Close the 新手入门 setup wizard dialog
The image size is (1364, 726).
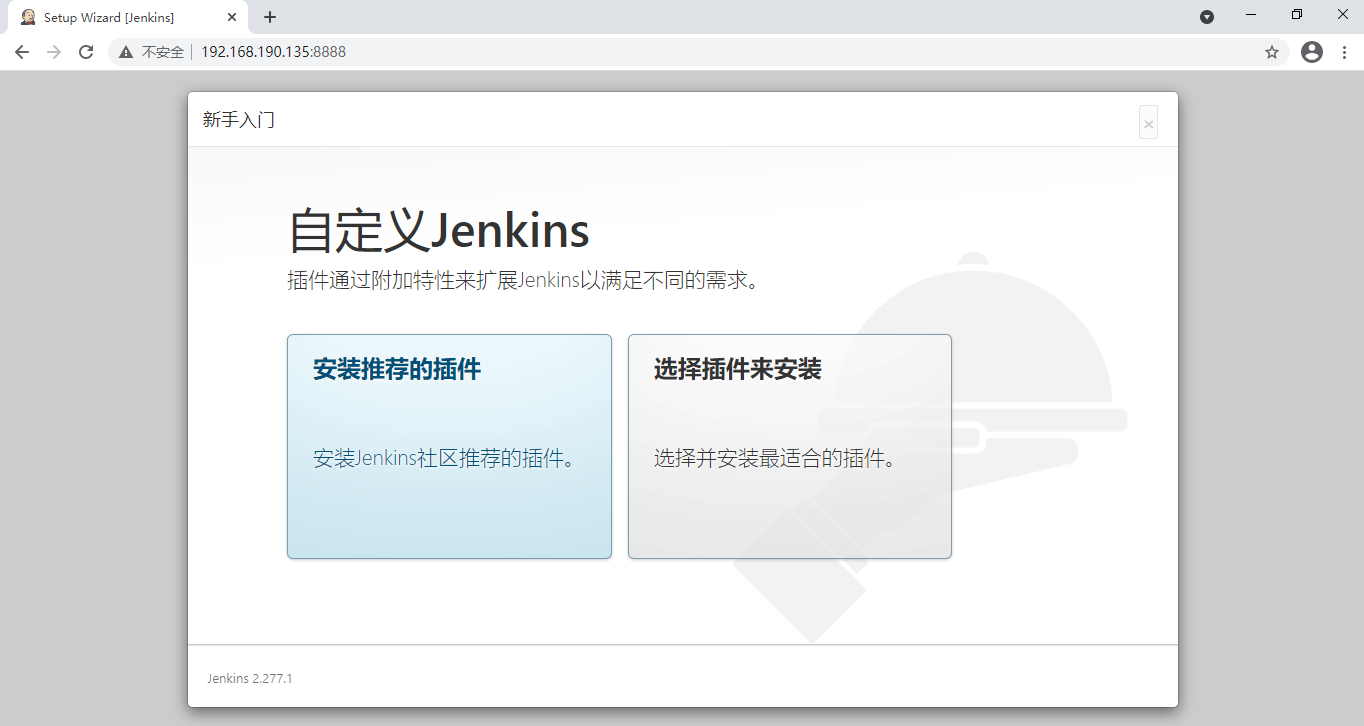click(1148, 123)
